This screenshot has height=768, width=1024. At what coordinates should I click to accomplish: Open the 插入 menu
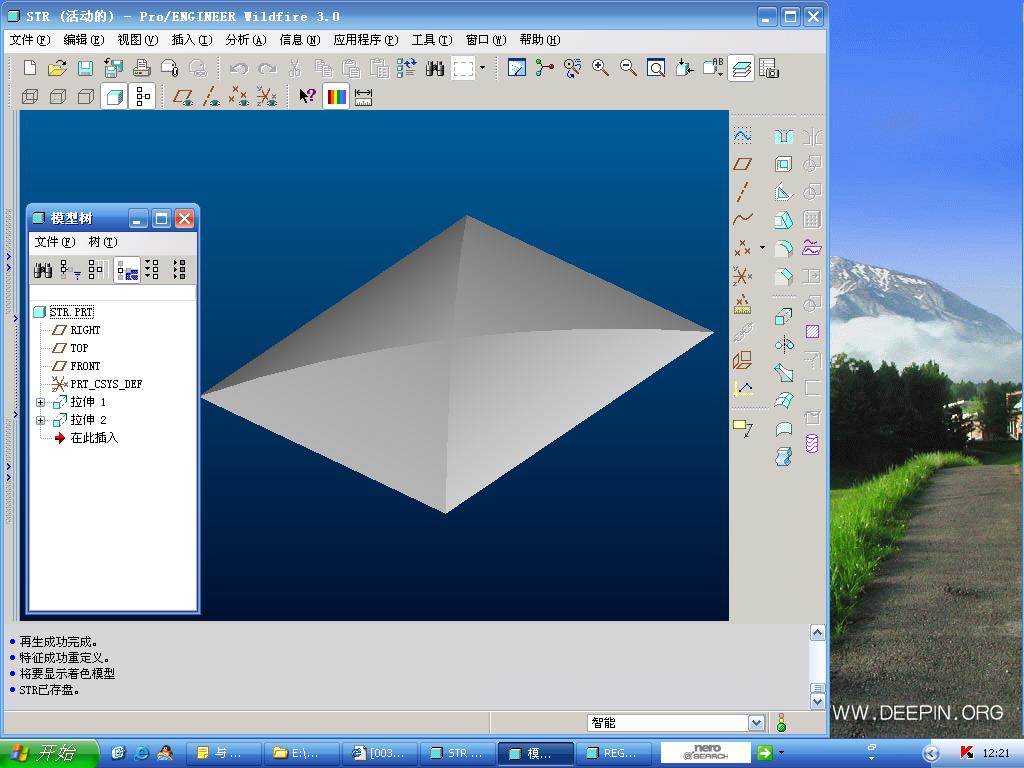click(x=192, y=40)
